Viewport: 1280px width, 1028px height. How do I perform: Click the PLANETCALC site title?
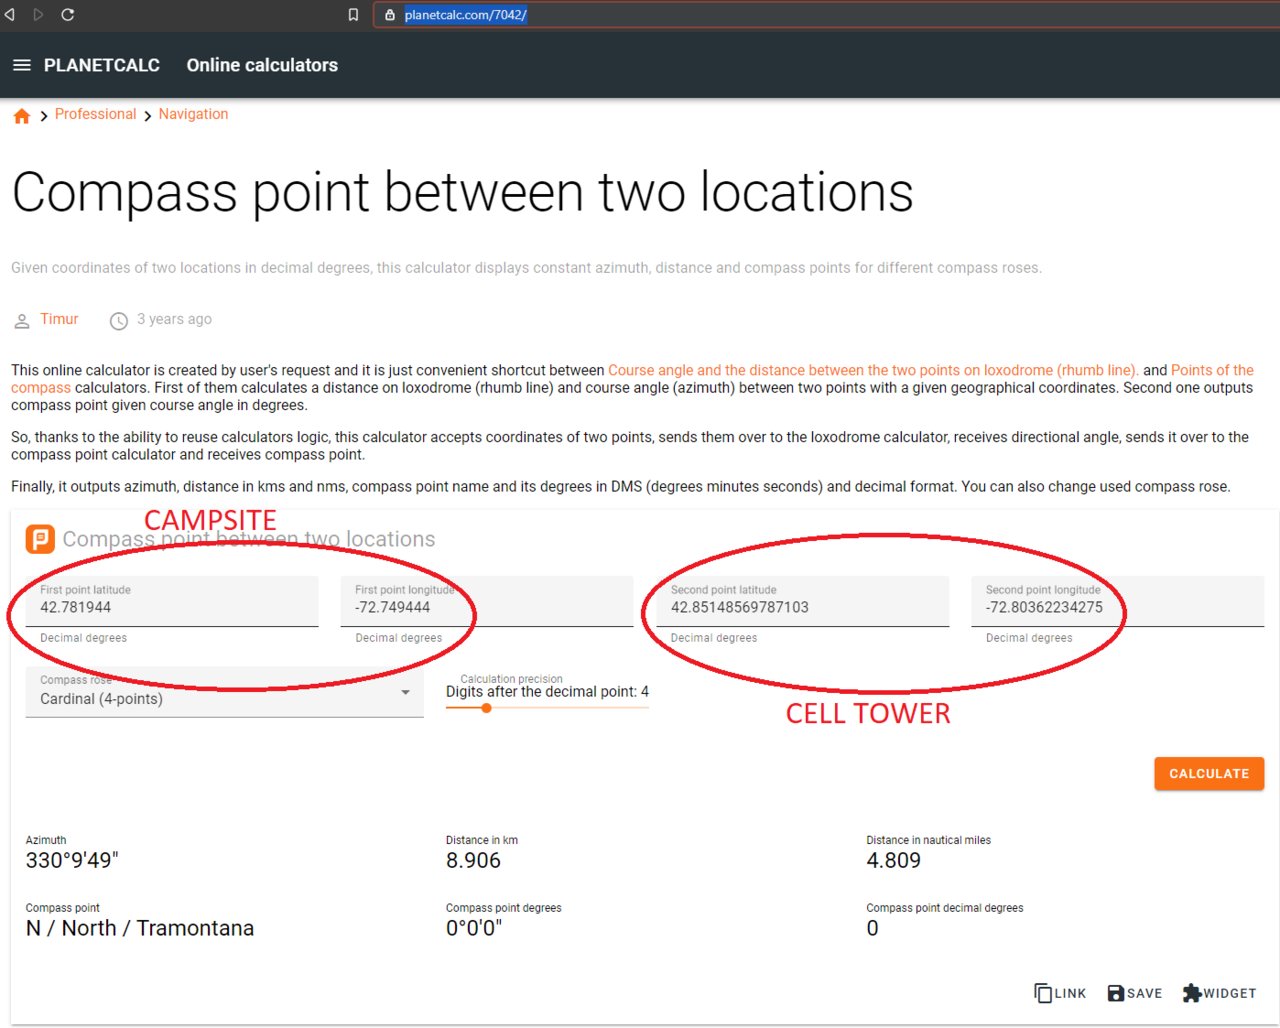coord(102,65)
